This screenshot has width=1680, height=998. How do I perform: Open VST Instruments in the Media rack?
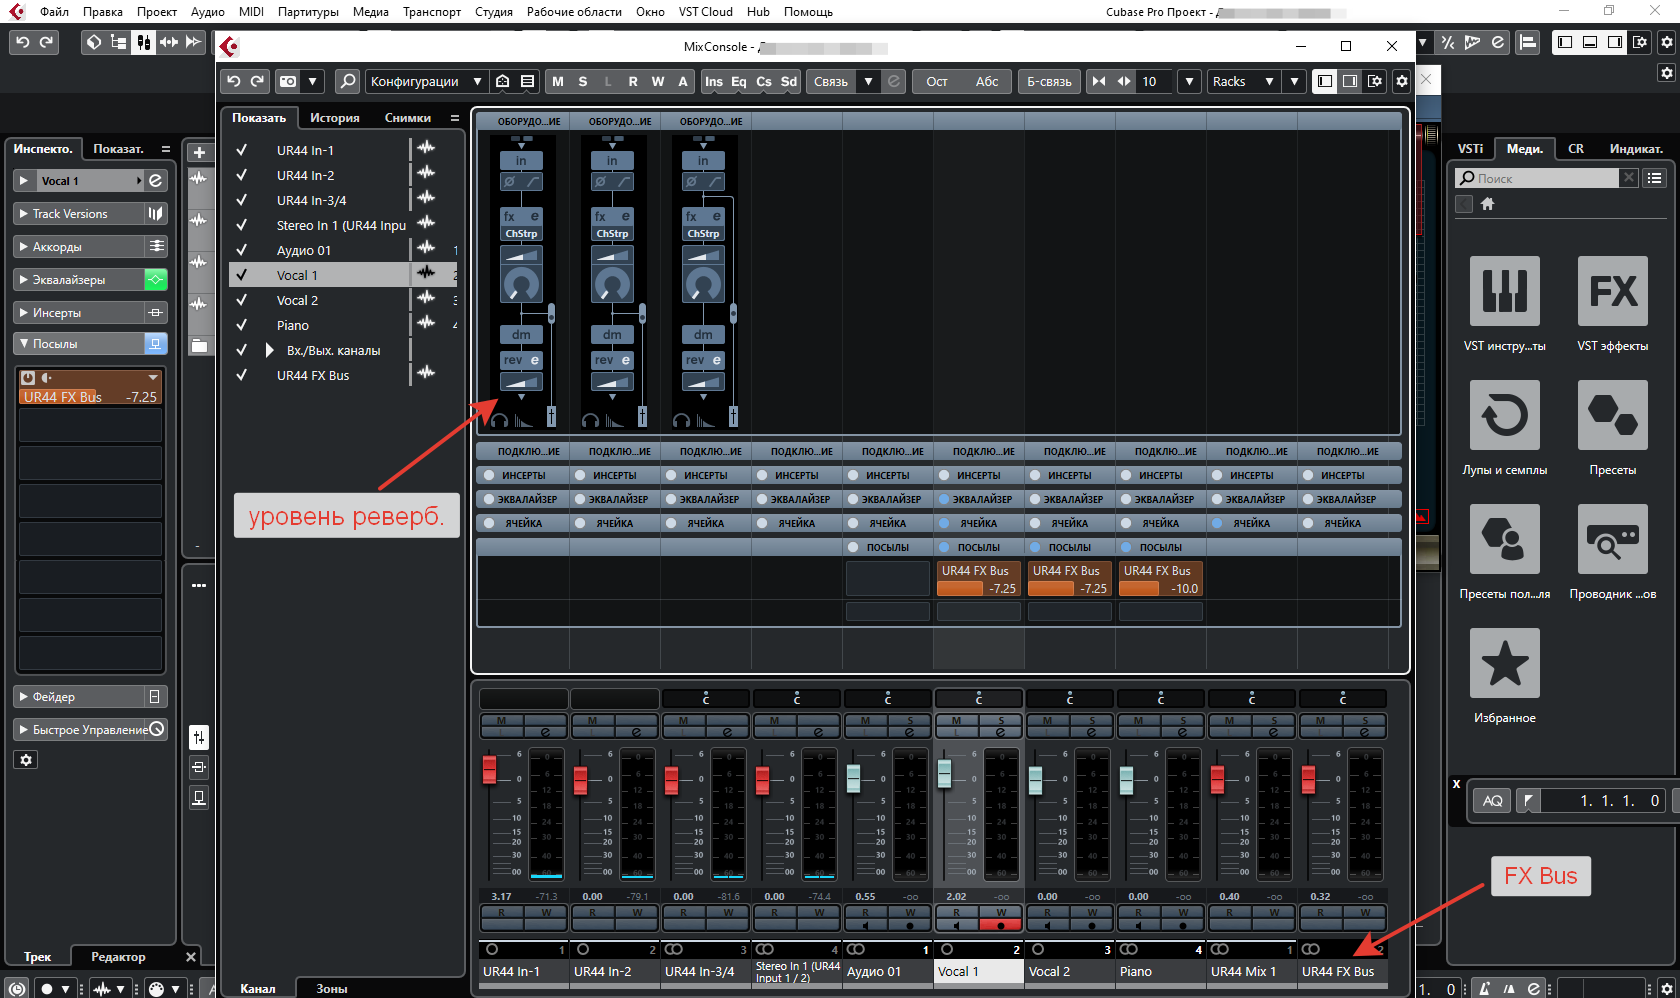[x=1504, y=291]
